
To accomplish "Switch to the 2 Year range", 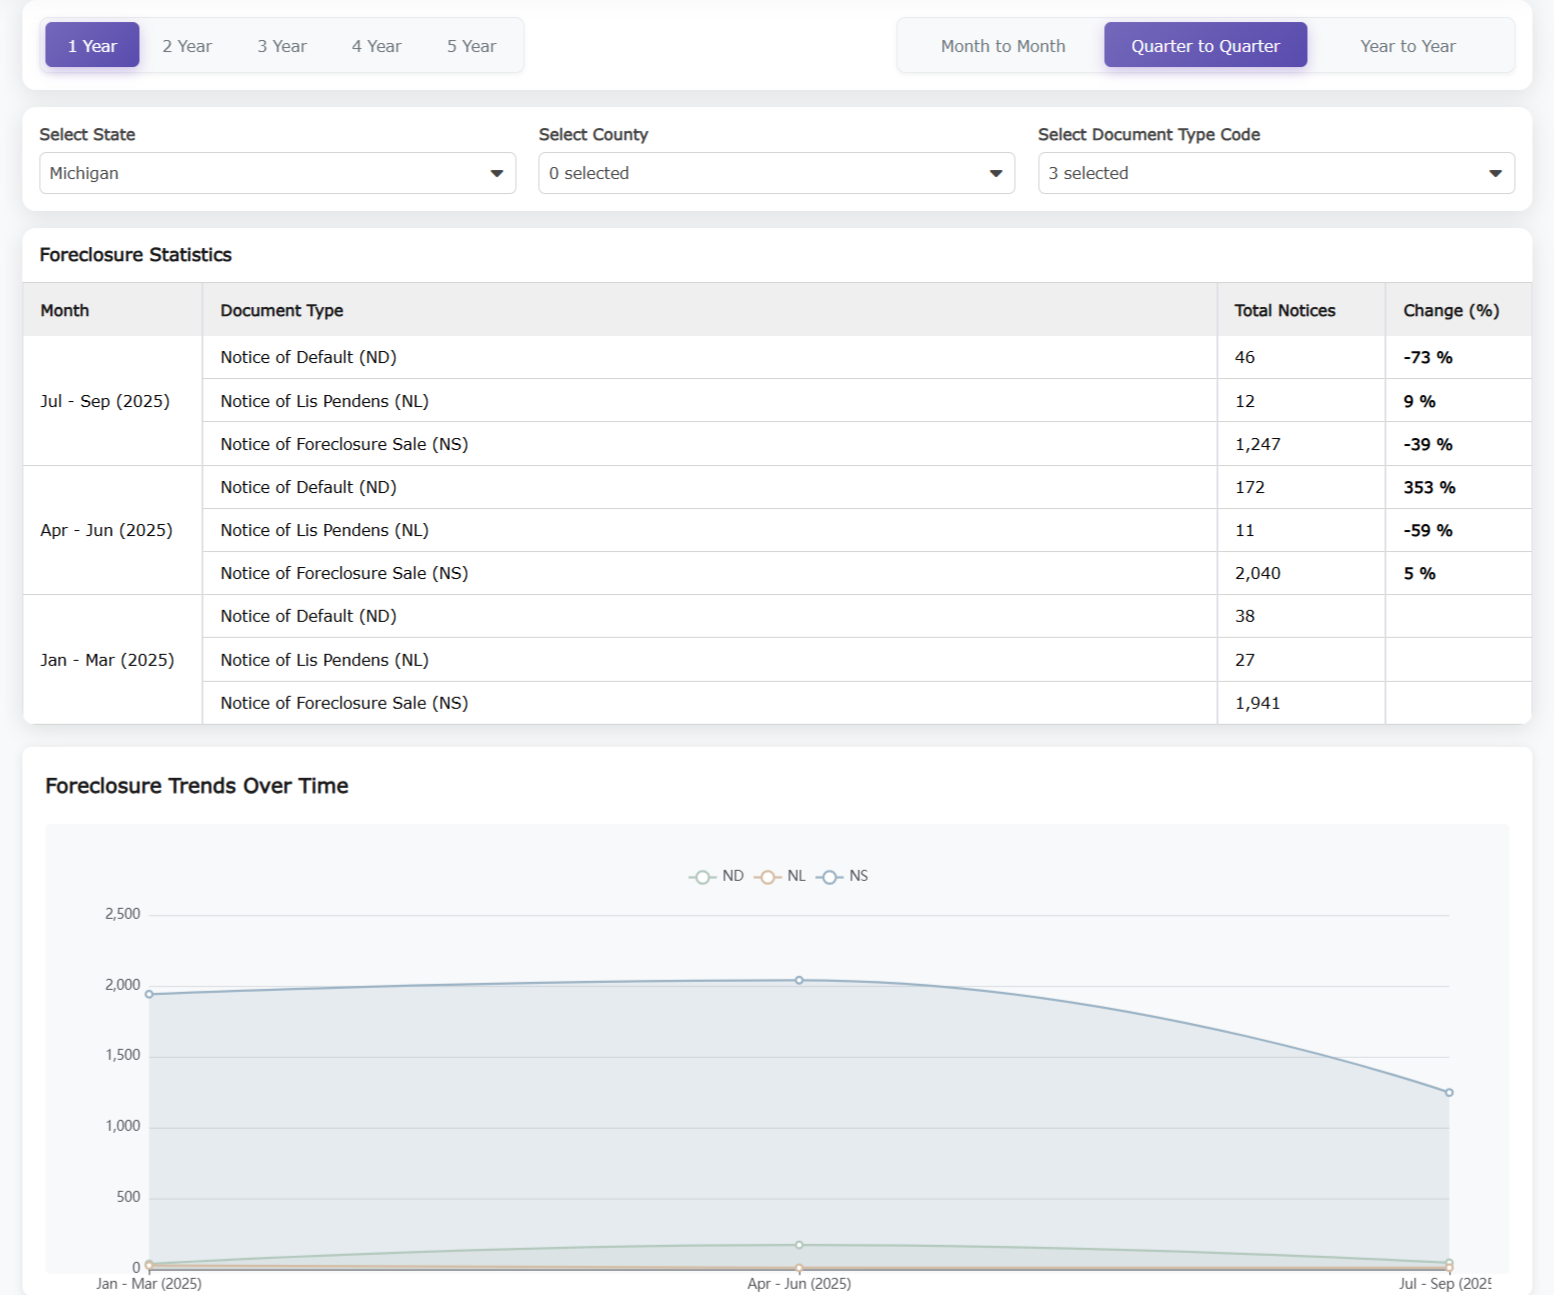I will 187,46.
